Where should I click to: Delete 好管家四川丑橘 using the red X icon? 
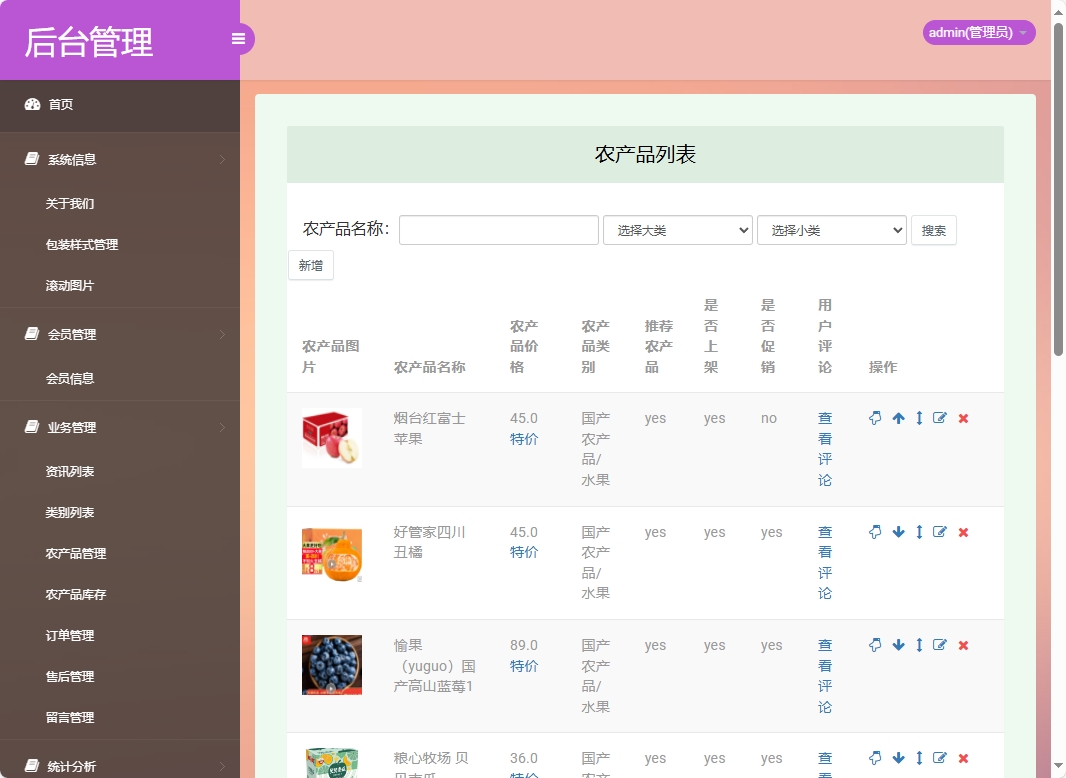point(963,532)
